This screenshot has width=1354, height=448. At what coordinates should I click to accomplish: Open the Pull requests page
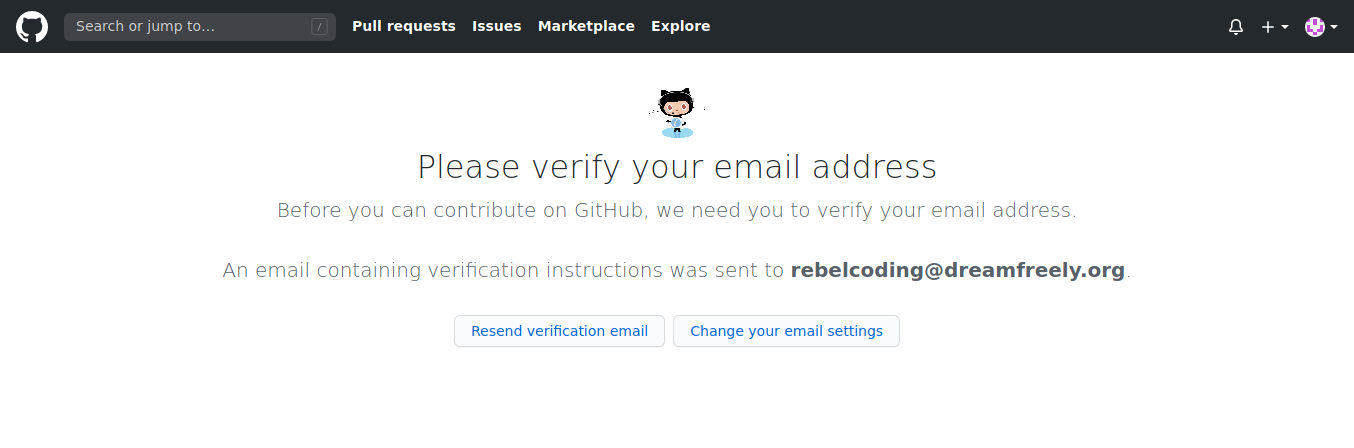pyautogui.click(x=404, y=27)
